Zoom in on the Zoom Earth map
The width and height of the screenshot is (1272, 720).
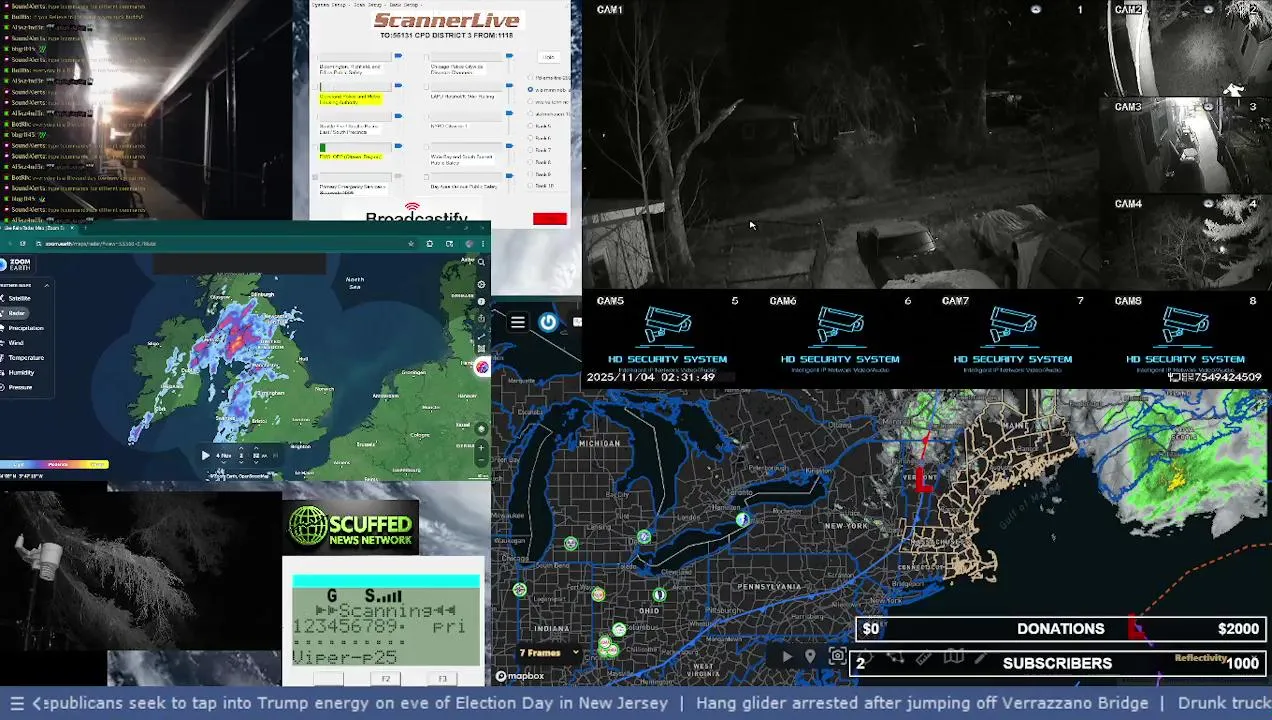coord(481,448)
